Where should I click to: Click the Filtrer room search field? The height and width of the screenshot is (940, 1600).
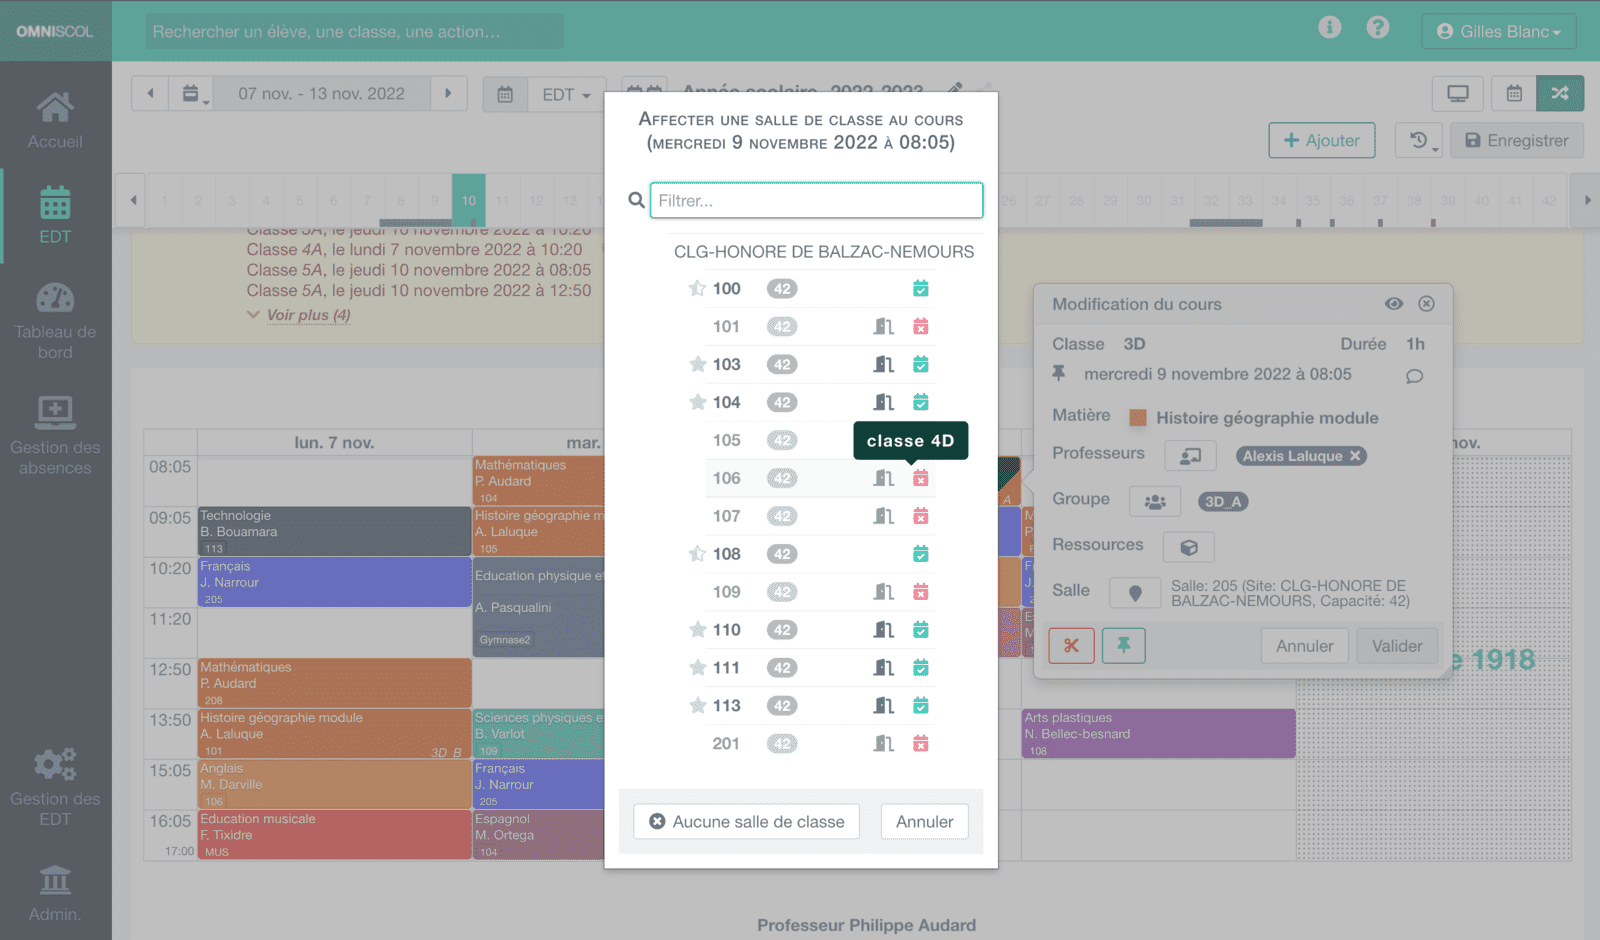(x=816, y=201)
